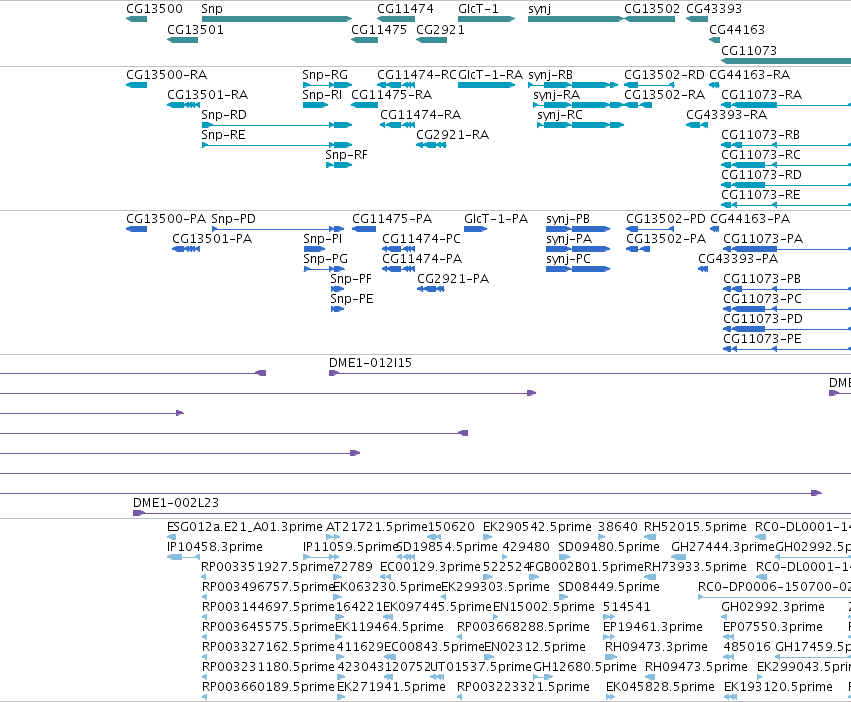This screenshot has width=851, height=702.
Task: Click the CG44163-PA protein label
Action: pyautogui.click(x=750, y=219)
